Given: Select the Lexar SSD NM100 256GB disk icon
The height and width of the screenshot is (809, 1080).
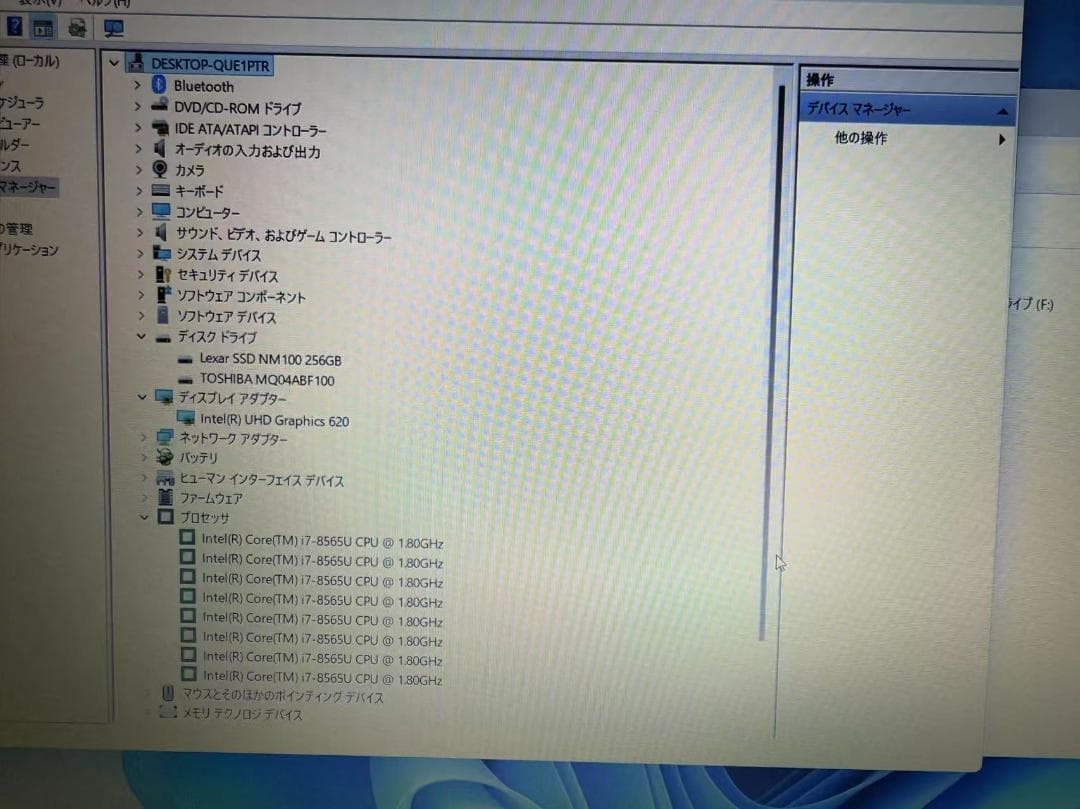Looking at the screenshot, I should click(185, 359).
